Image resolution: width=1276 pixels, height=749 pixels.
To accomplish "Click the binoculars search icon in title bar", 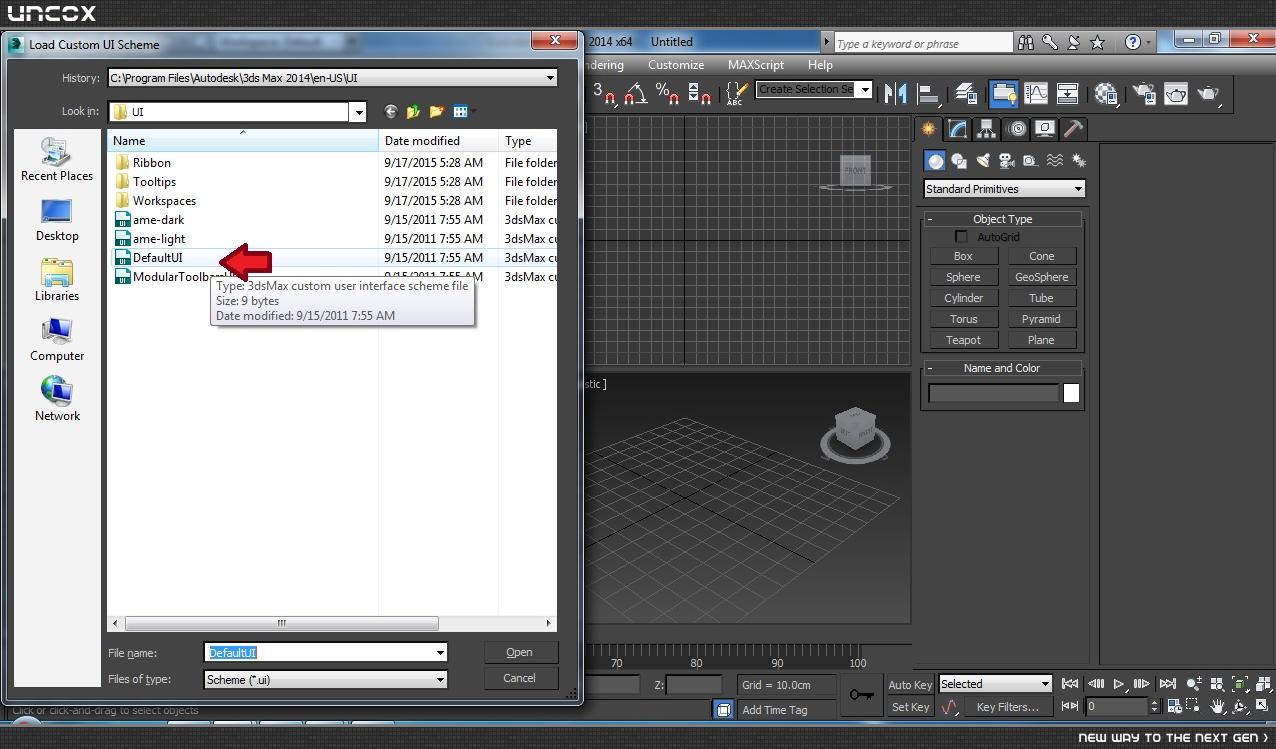I will [x=1026, y=42].
